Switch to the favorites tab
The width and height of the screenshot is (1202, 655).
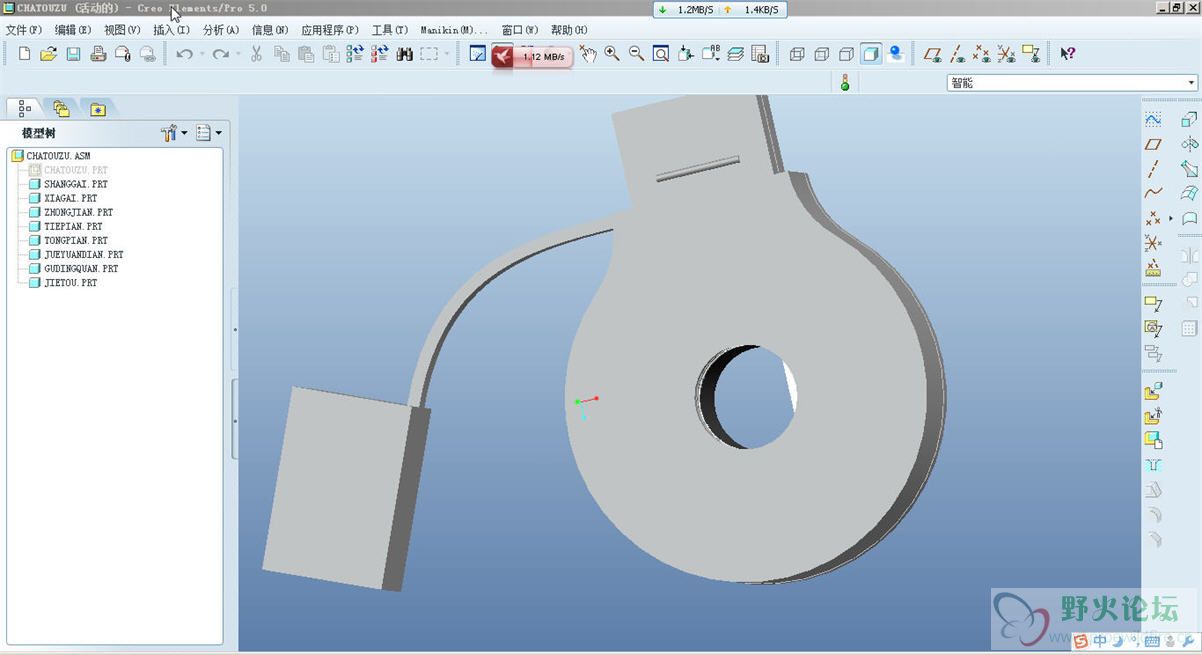point(98,108)
